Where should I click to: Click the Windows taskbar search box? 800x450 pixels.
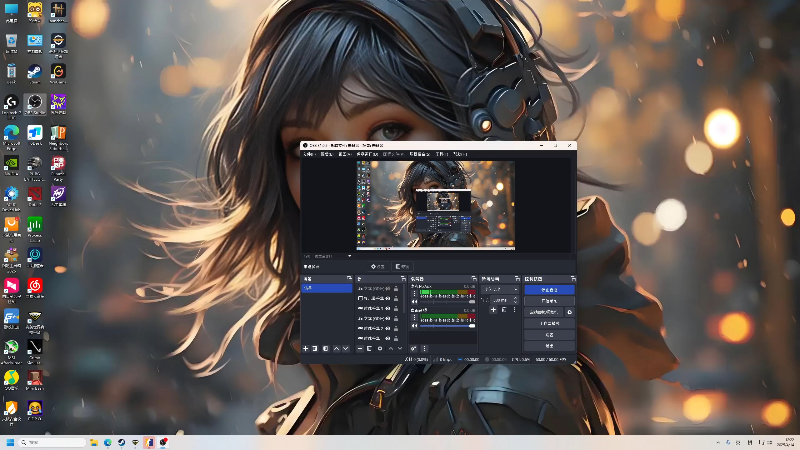52,442
